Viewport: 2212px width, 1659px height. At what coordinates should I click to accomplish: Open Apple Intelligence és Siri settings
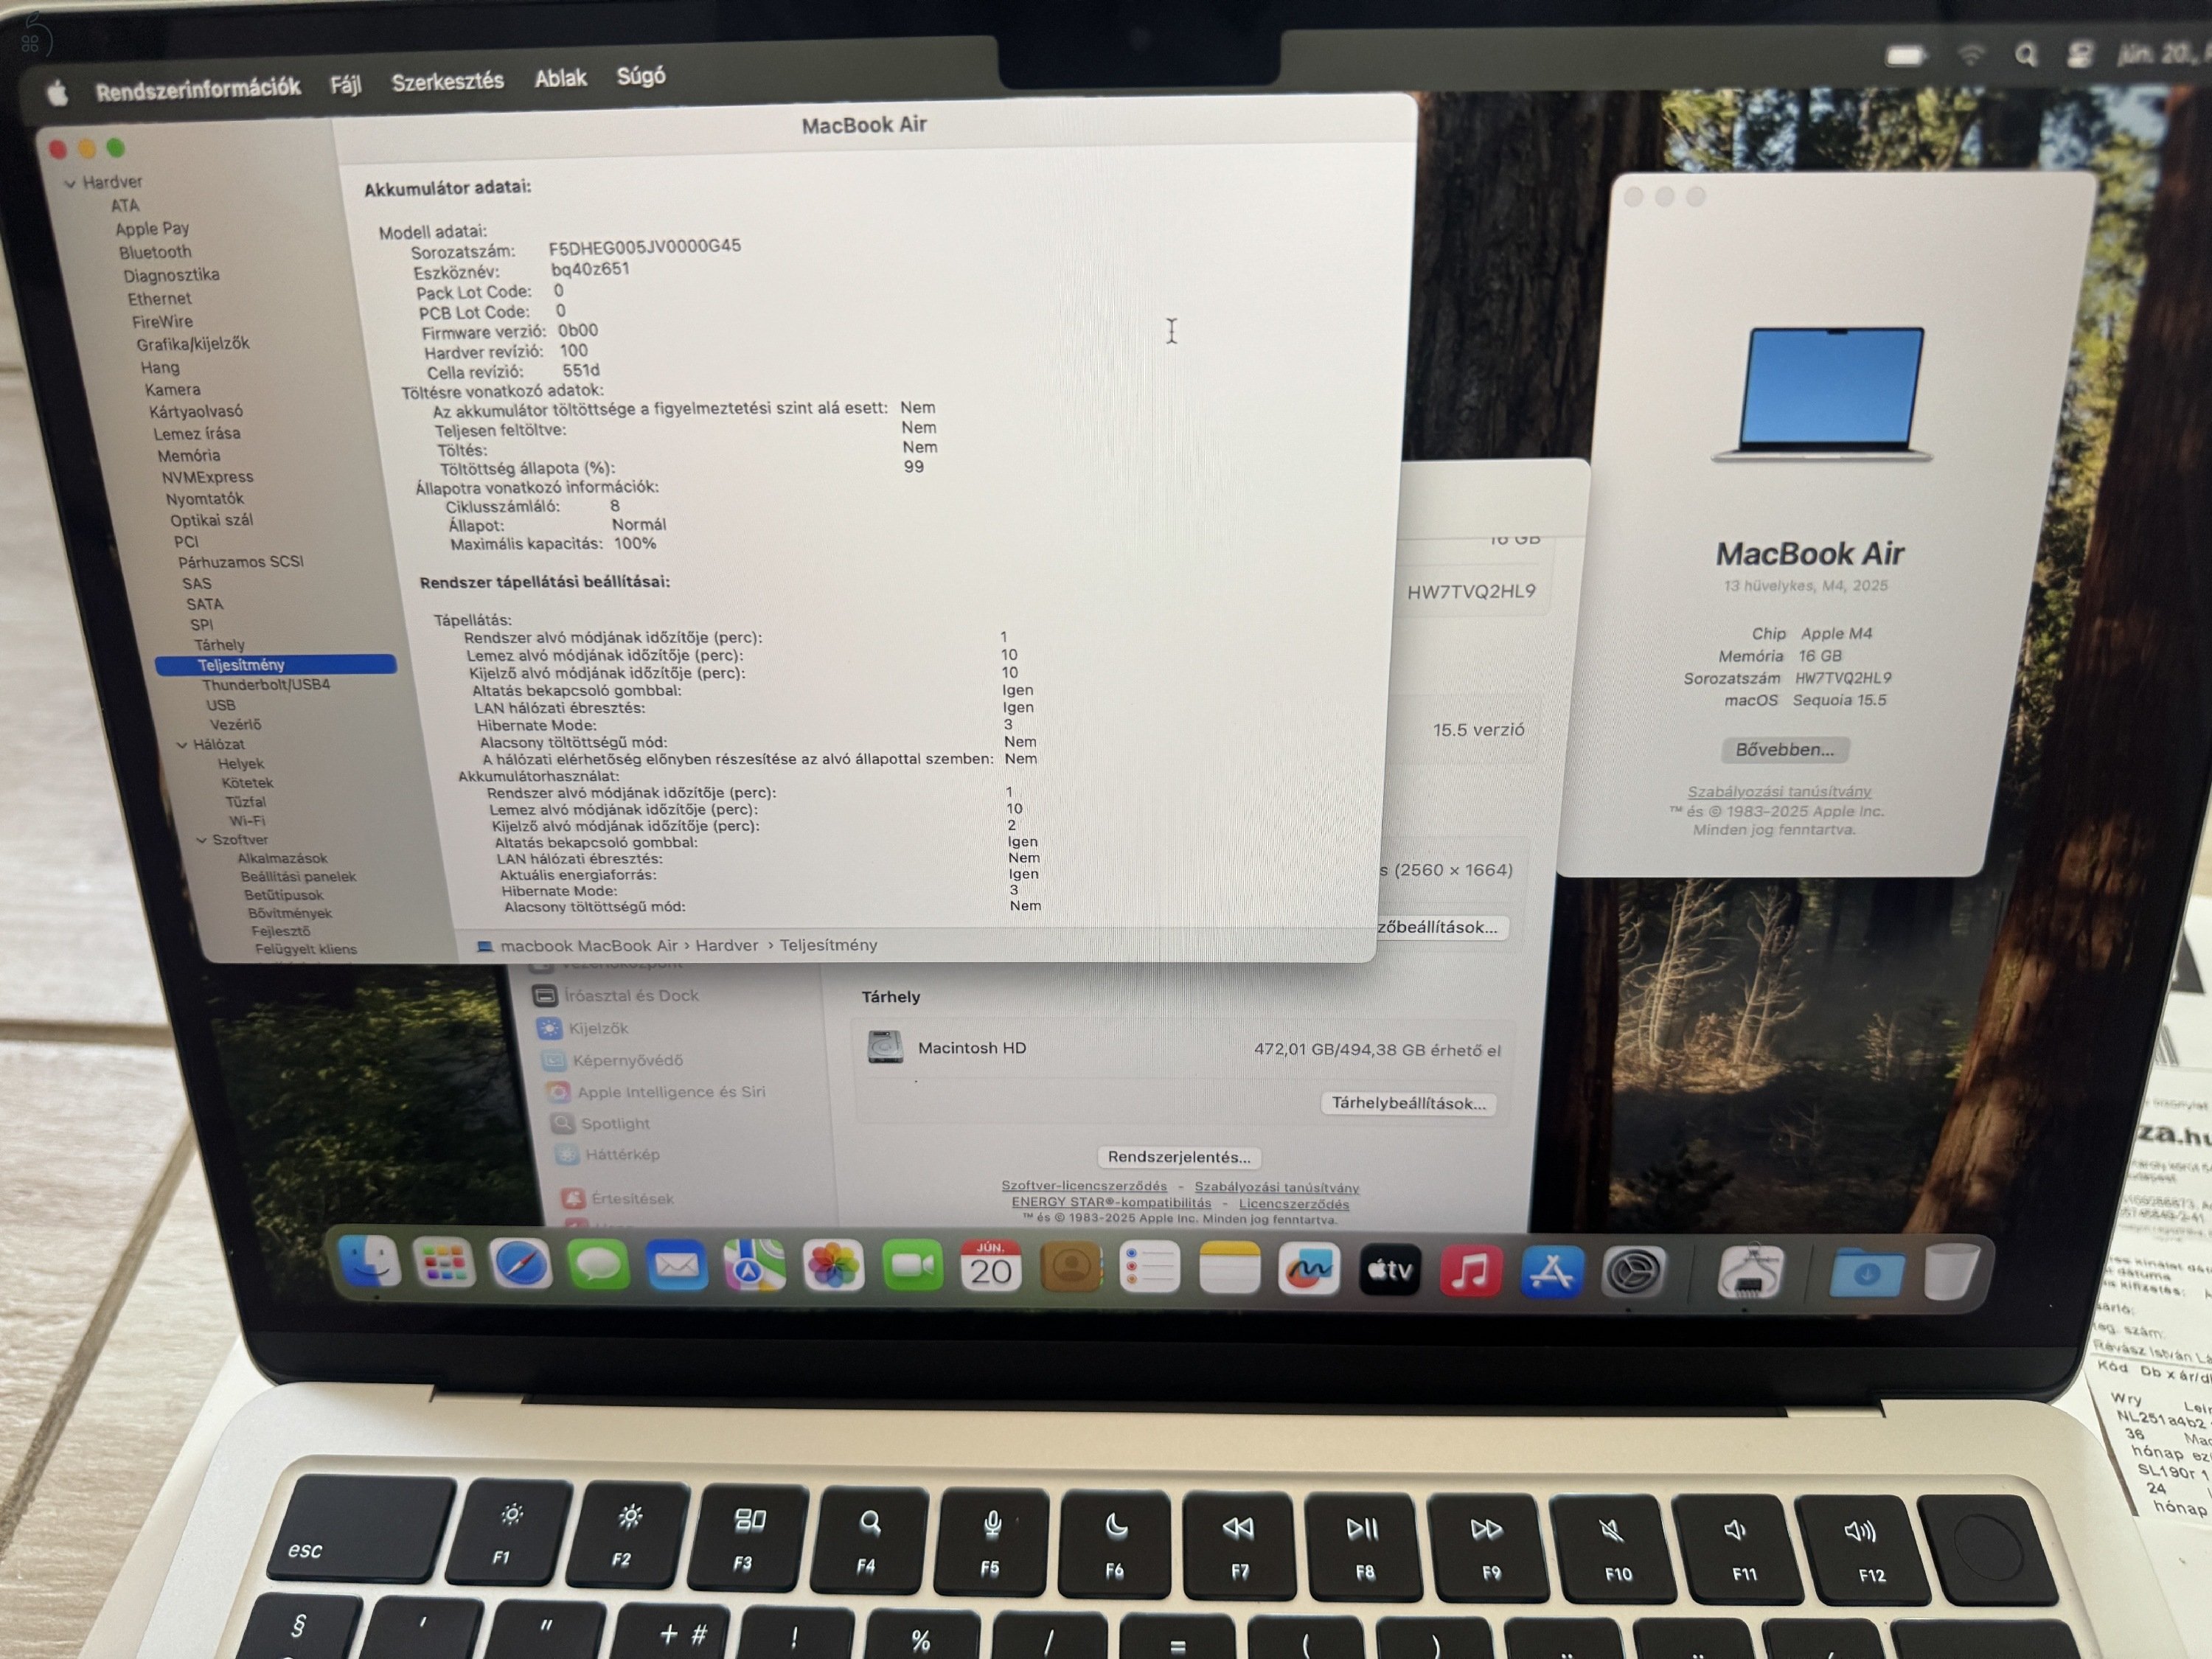(657, 1092)
